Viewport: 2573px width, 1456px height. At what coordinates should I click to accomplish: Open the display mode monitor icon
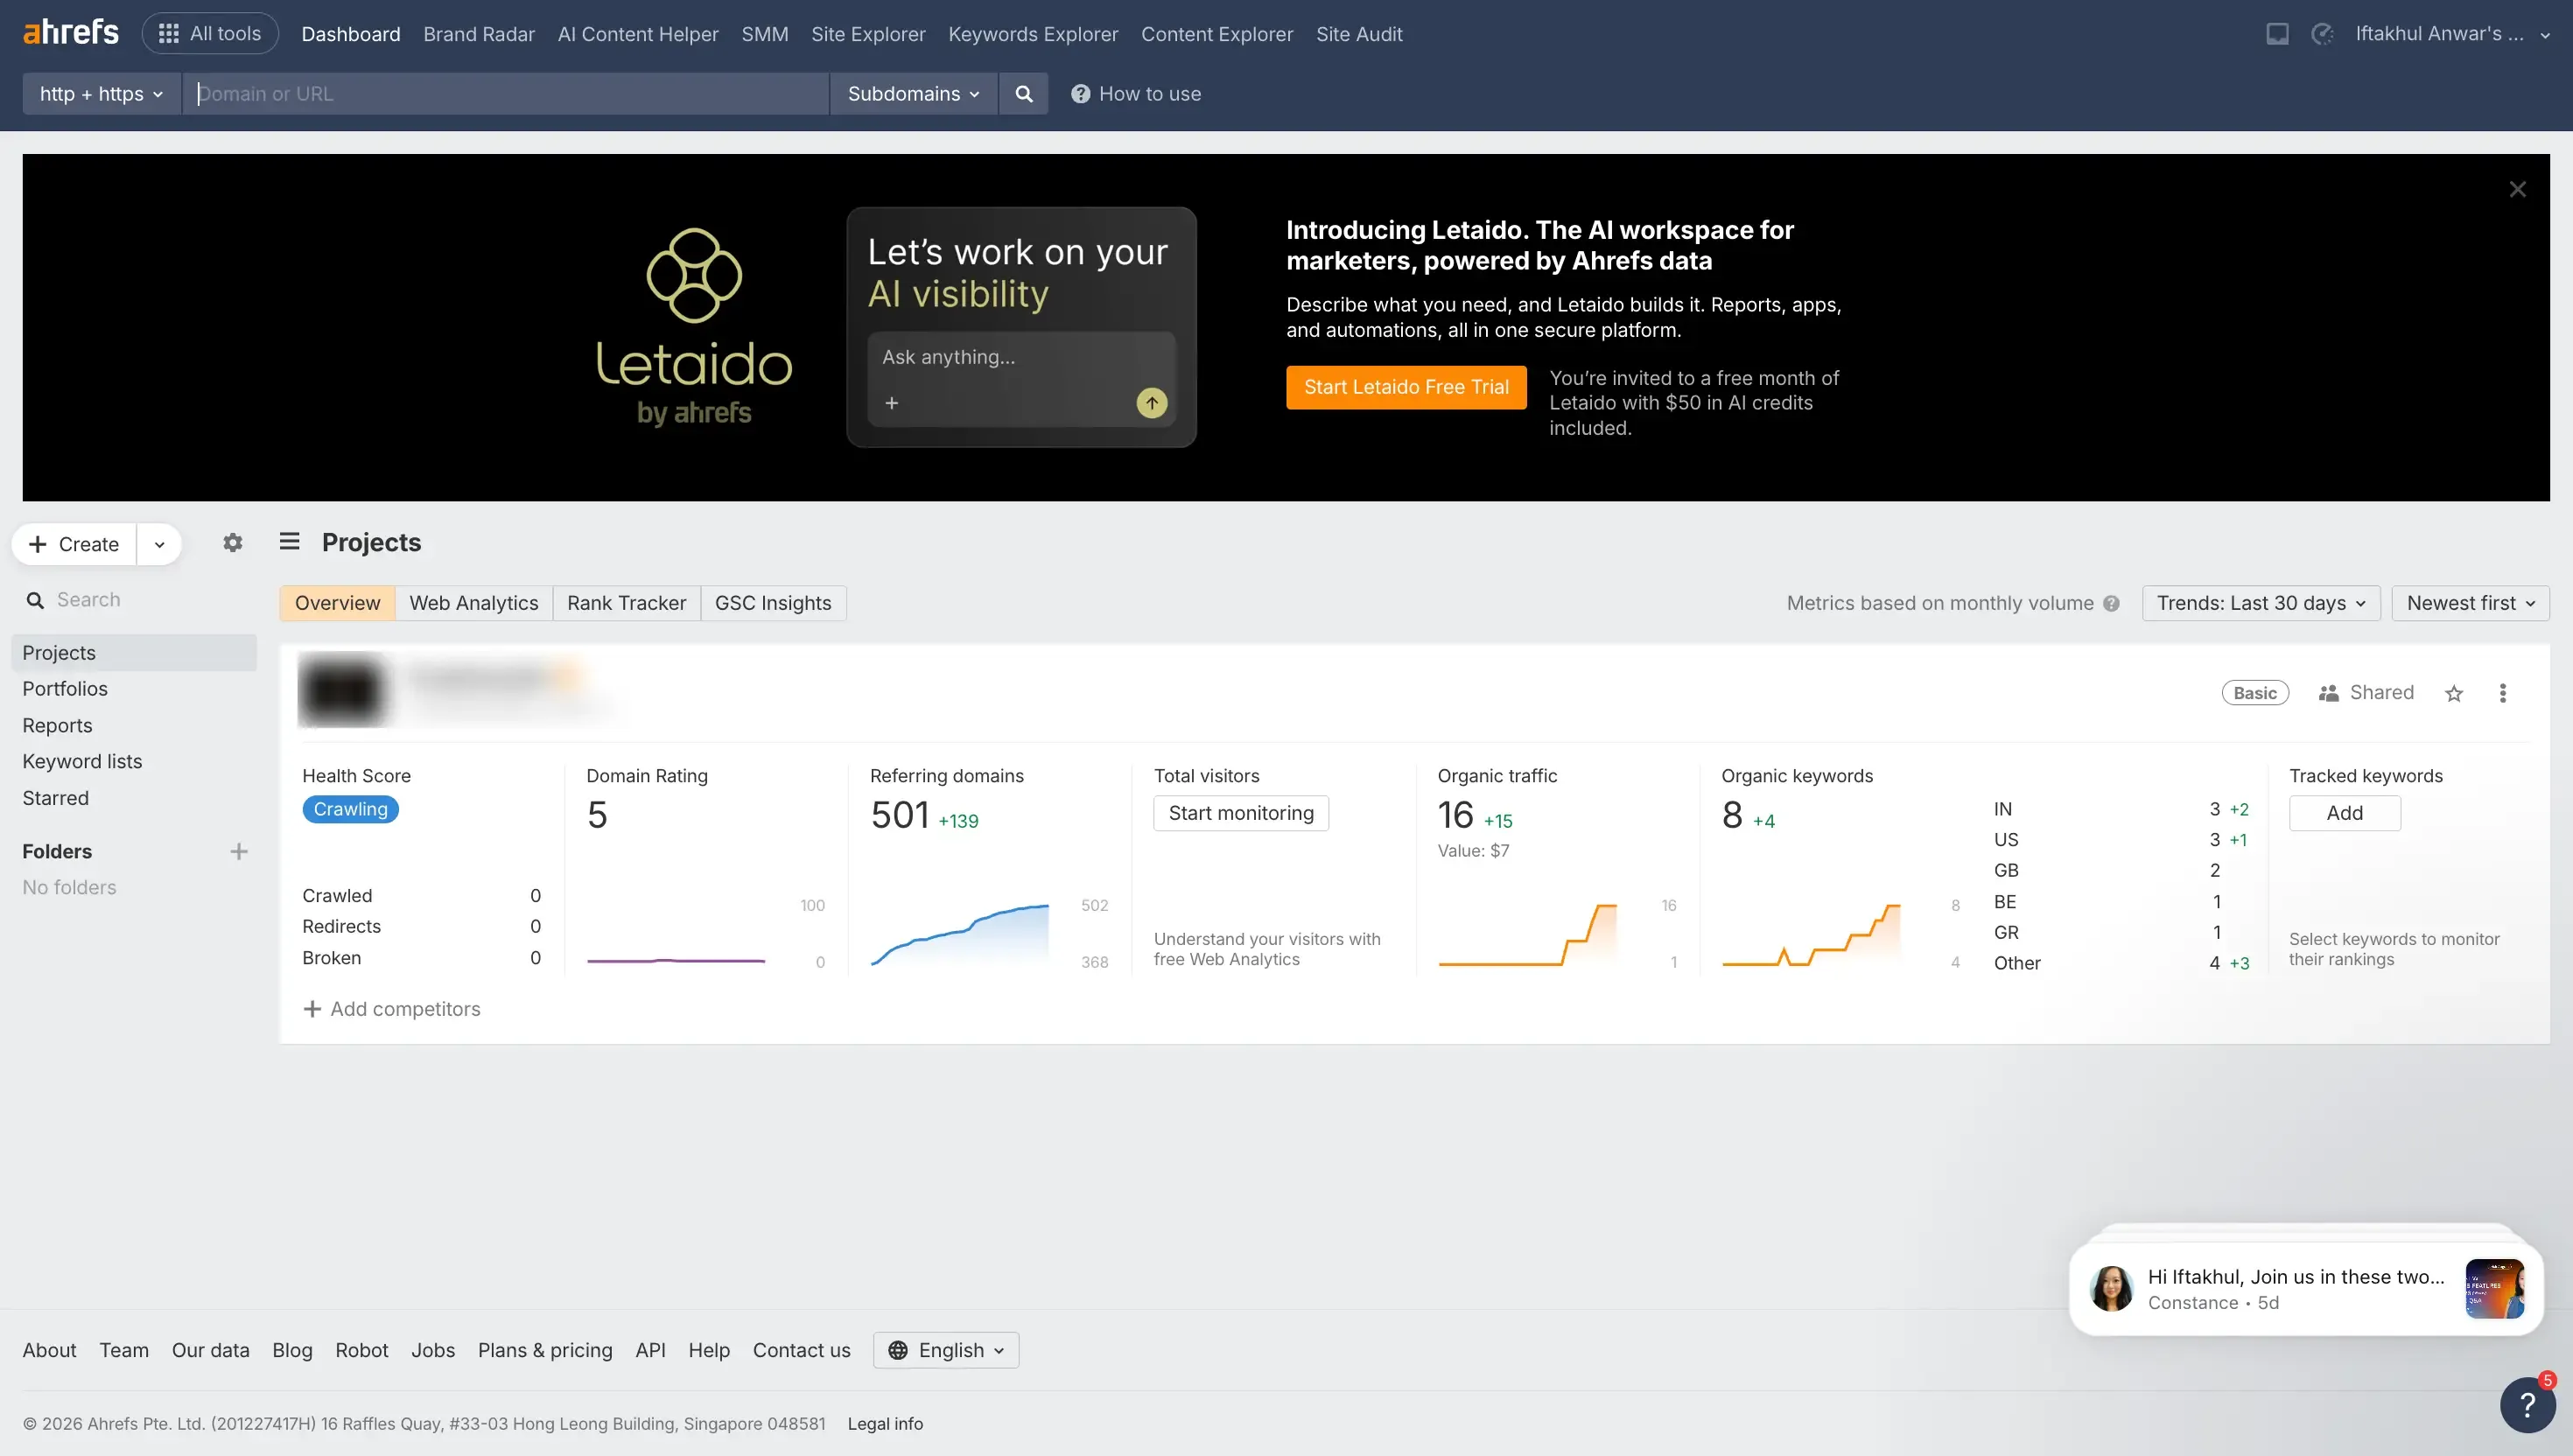2277,34
